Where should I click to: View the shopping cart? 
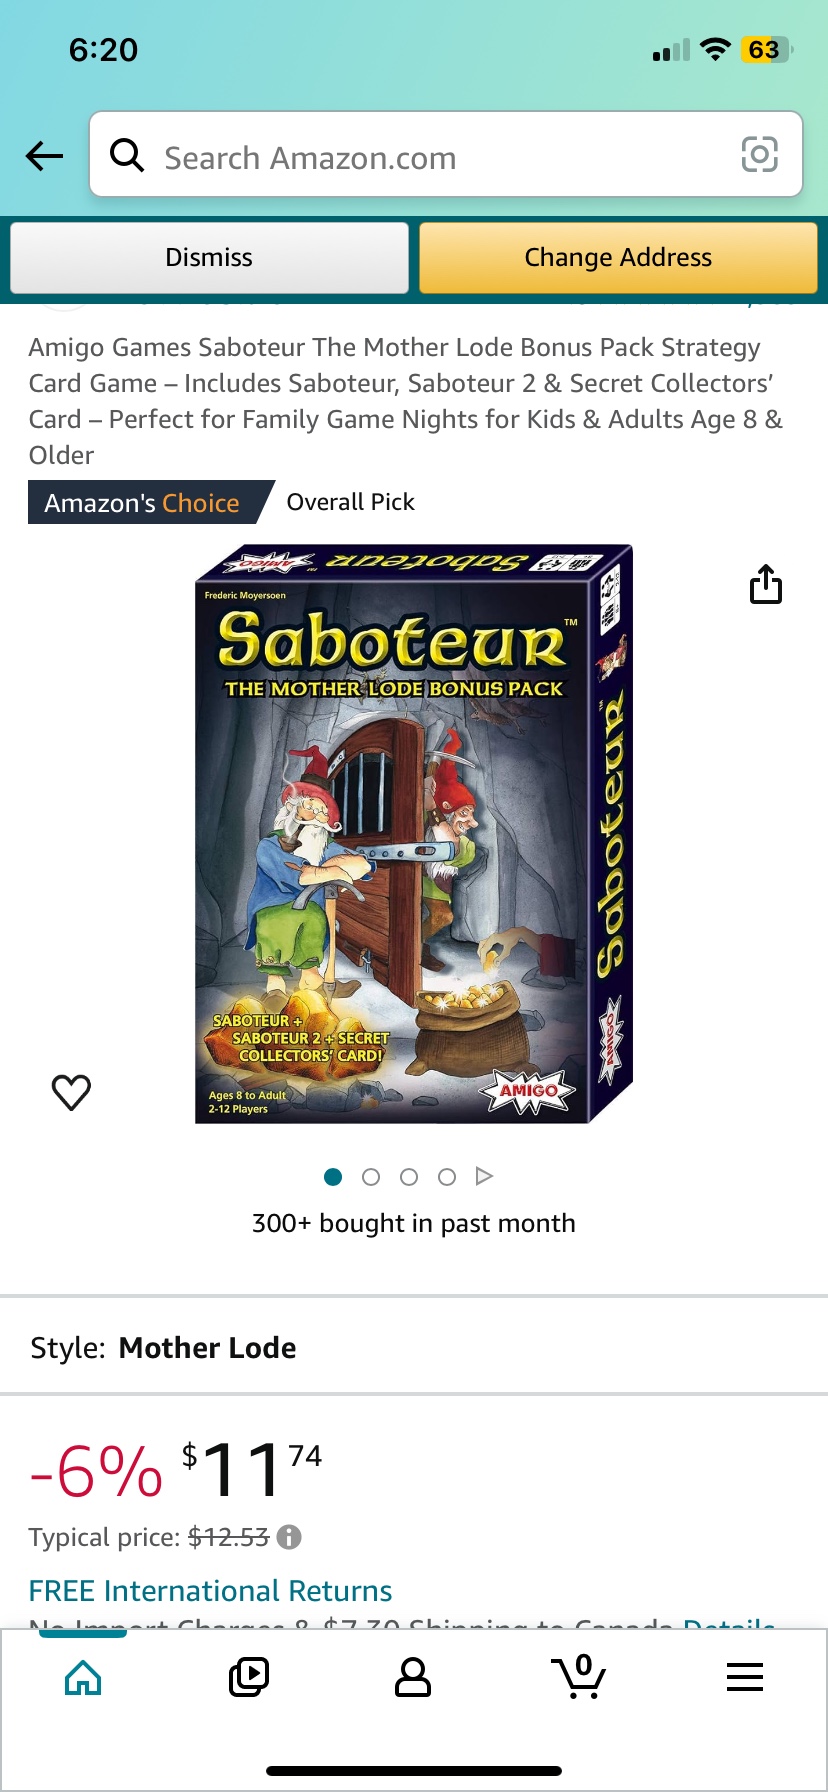579,1677
